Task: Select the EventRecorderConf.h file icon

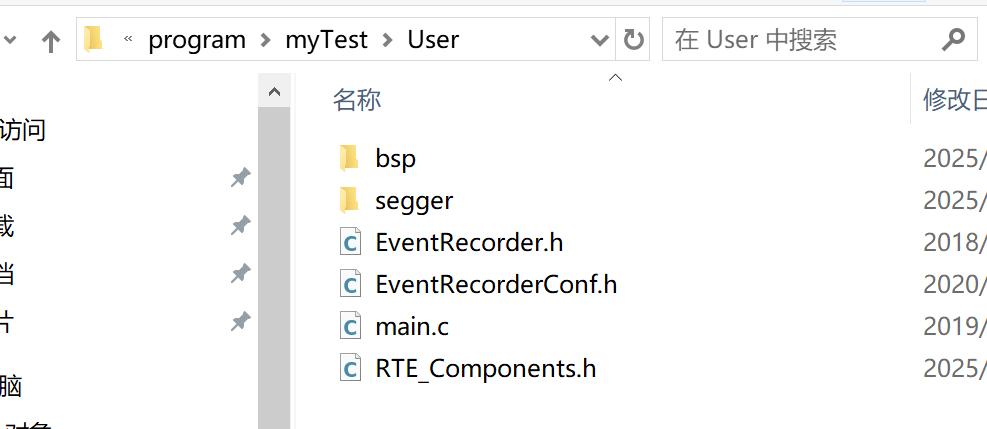Action: pos(351,284)
